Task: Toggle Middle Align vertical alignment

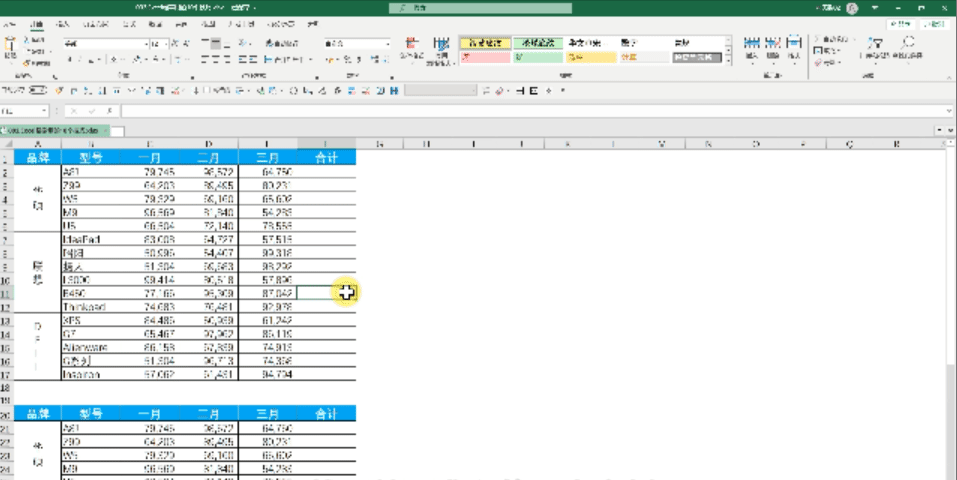Action: (216, 43)
